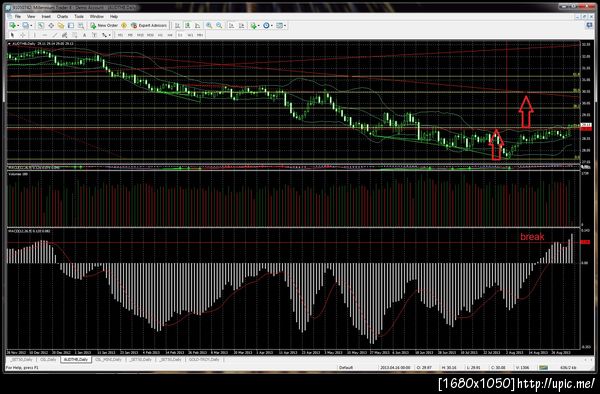Open the Profiles toolbar icon

pyautogui.click(x=25, y=25)
